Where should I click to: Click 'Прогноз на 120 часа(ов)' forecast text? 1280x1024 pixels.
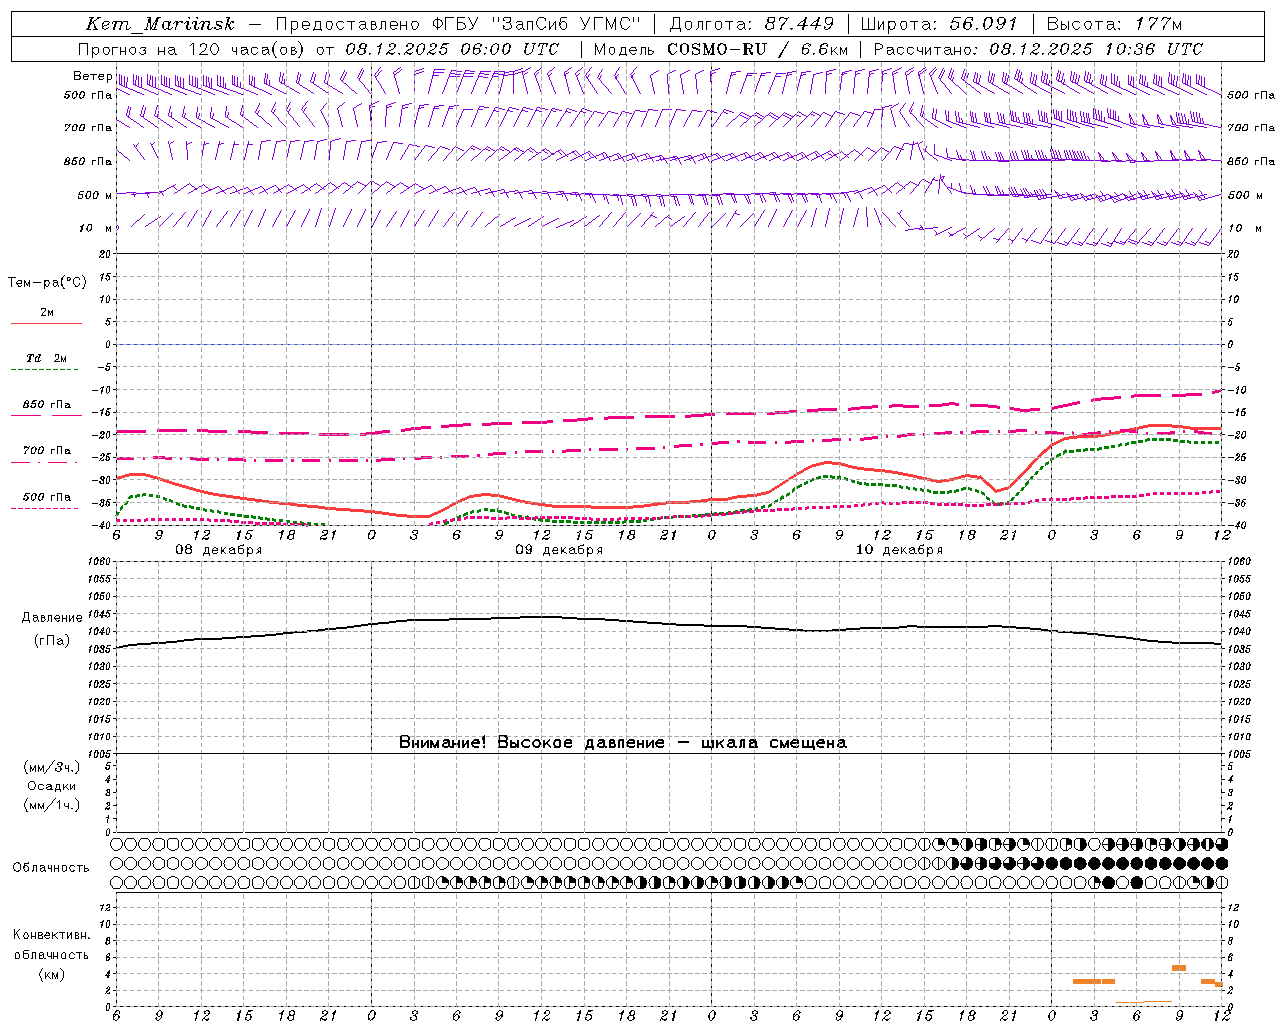click(192, 49)
